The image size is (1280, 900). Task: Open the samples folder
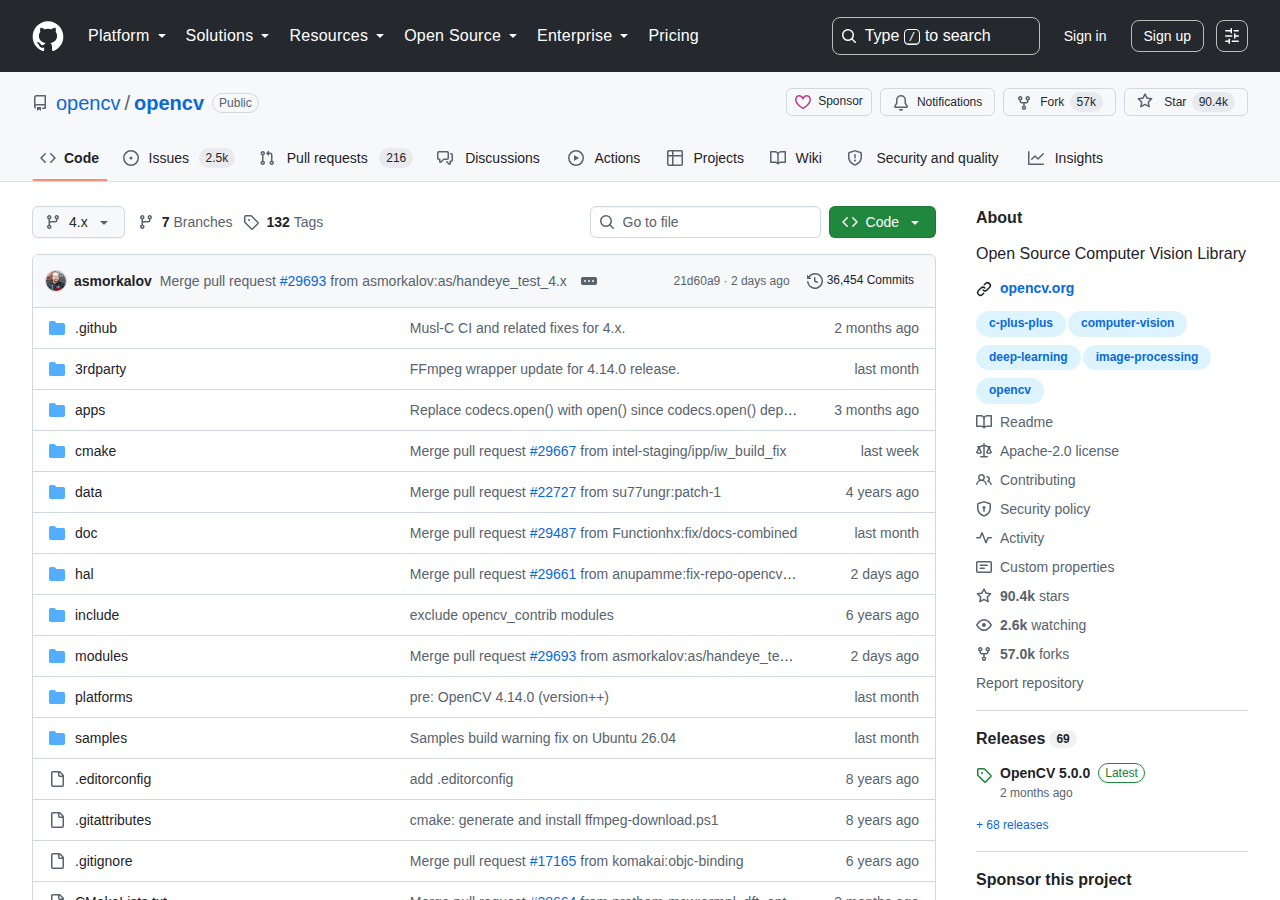(x=101, y=738)
